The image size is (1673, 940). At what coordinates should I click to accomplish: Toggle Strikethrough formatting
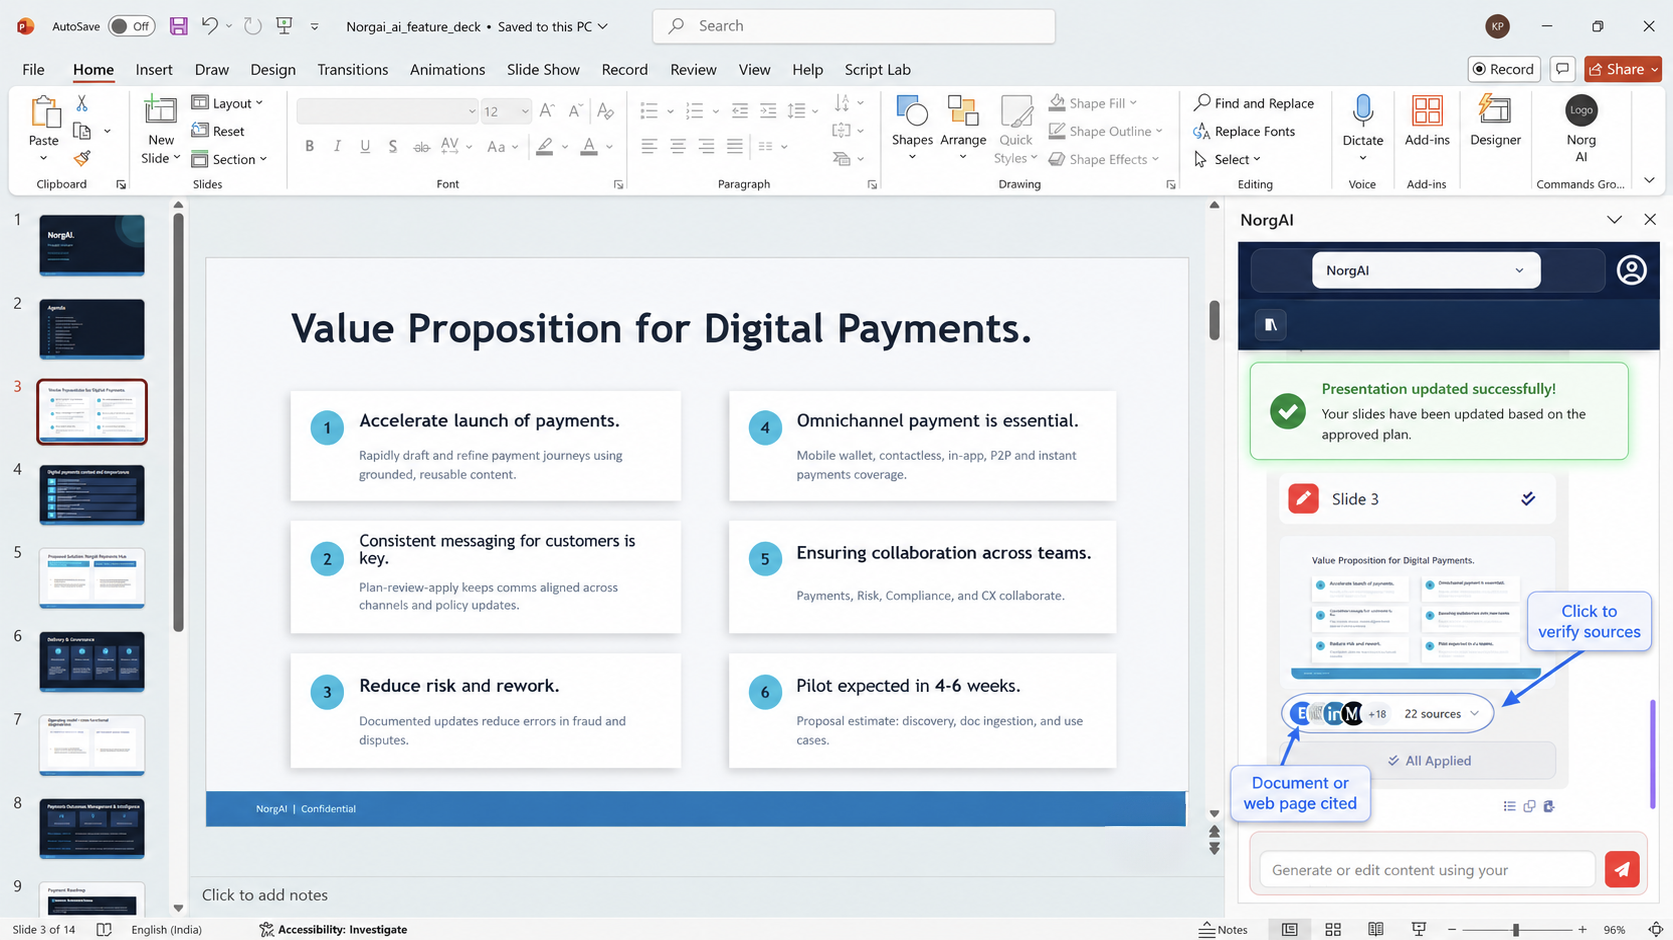coord(421,147)
